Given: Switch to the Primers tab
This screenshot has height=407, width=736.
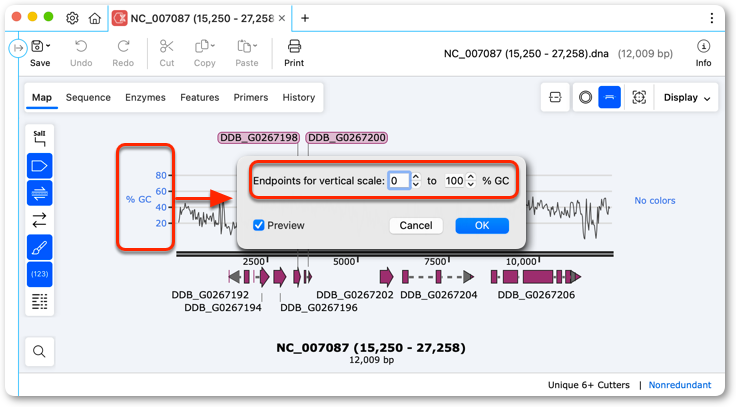Looking at the screenshot, I should click(x=251, y=98).
